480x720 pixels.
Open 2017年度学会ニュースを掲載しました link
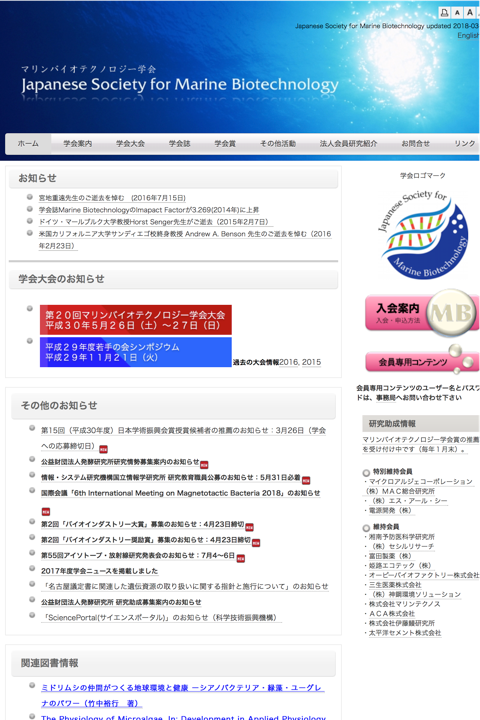tap(100, 571)
